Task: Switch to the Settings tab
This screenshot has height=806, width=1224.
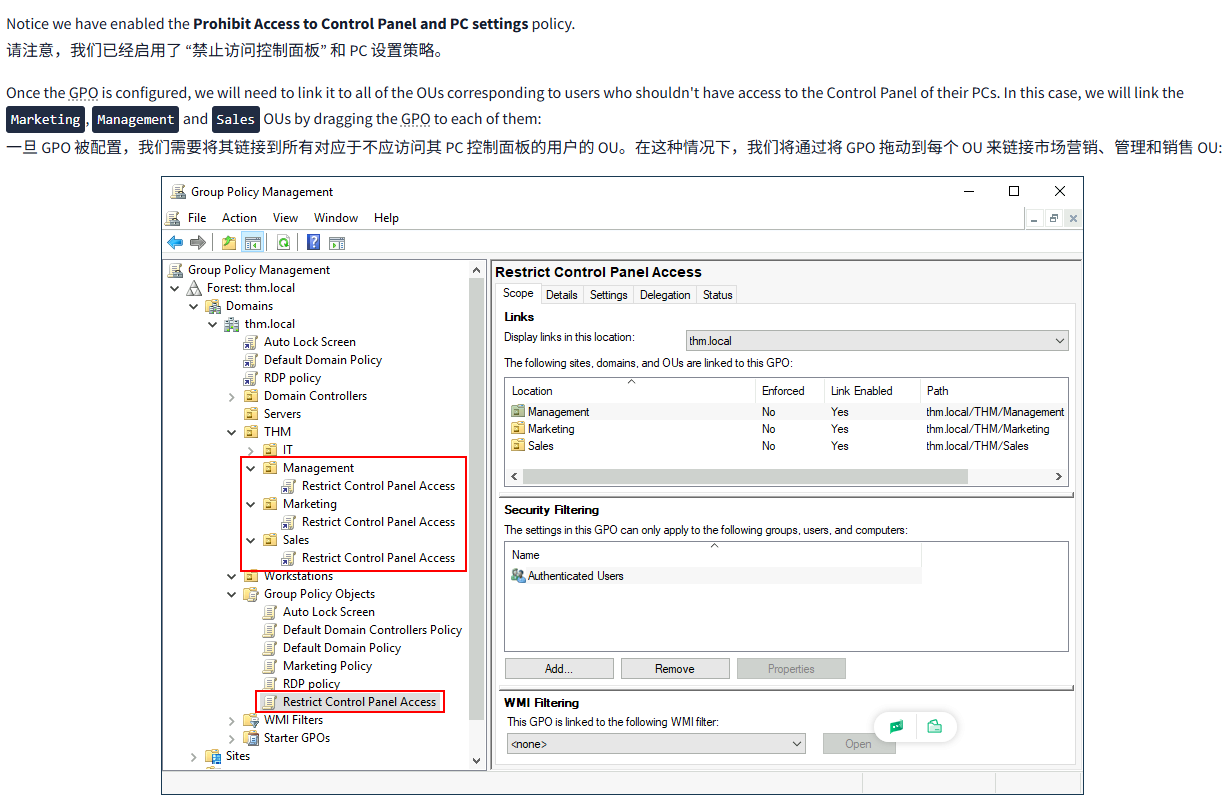Action: click(608, 295)
